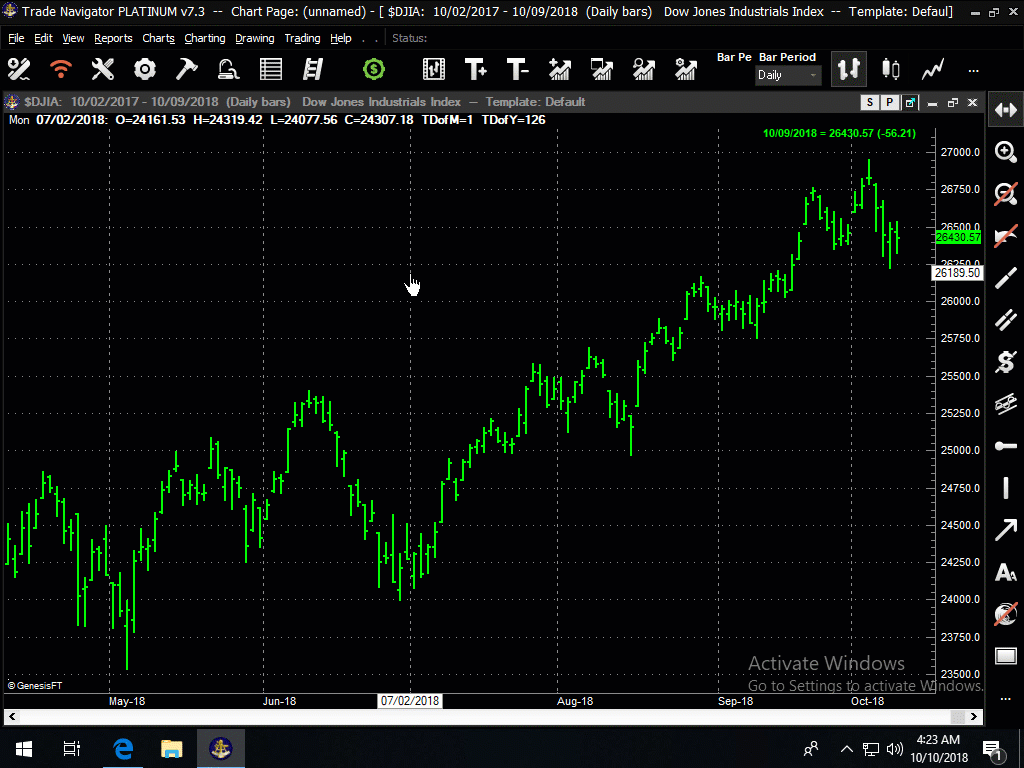Select the dollar sign drawing tool

1006,361
